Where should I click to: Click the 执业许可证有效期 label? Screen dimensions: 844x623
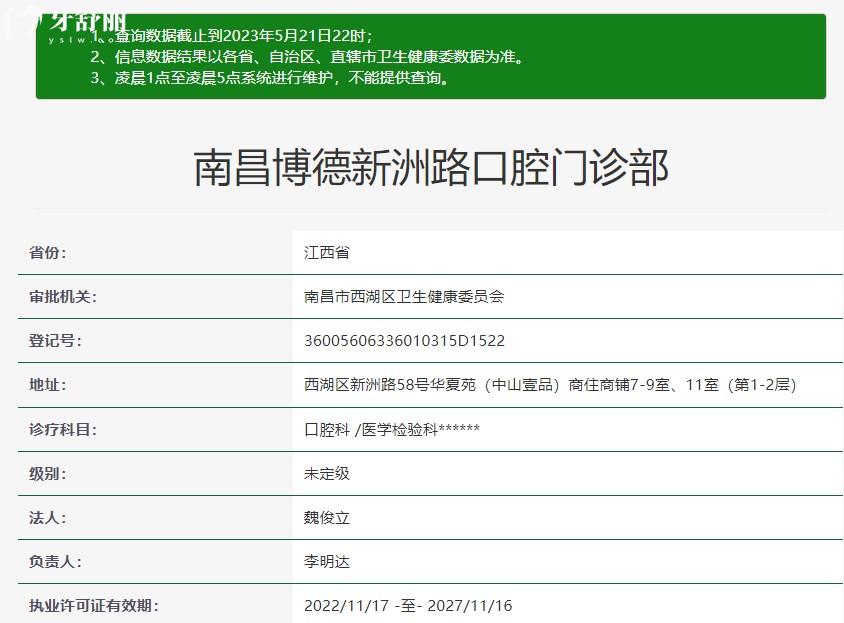point(94,606)
